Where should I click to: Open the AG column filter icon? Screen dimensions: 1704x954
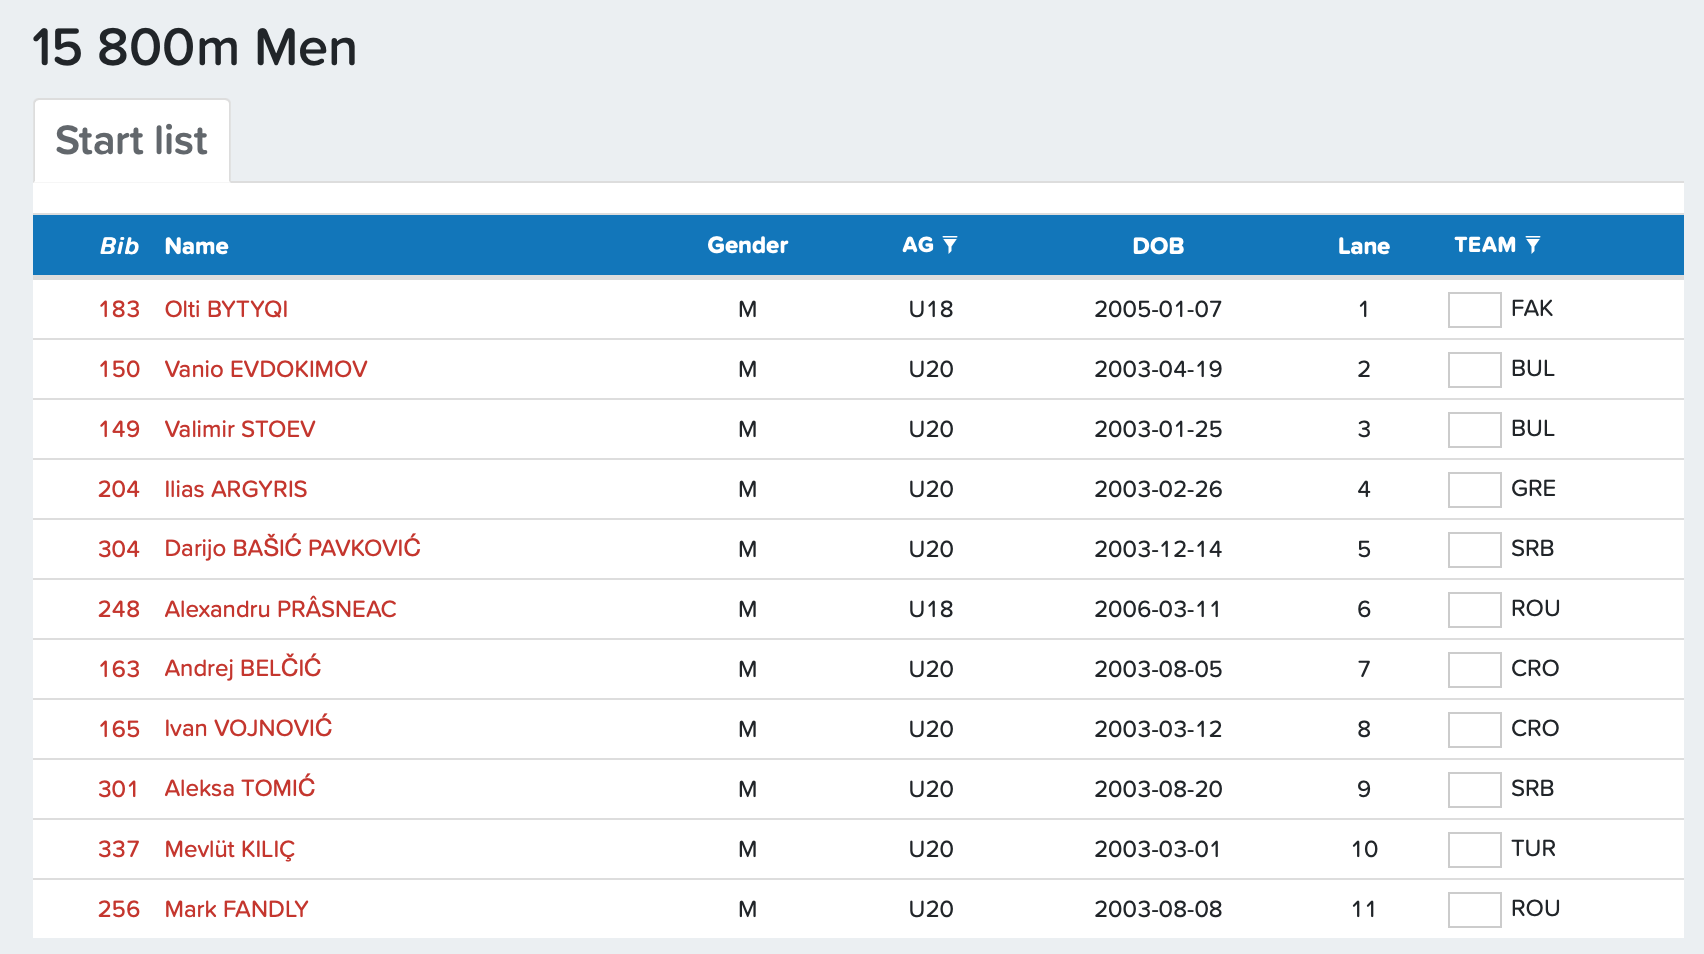[950, 245]
